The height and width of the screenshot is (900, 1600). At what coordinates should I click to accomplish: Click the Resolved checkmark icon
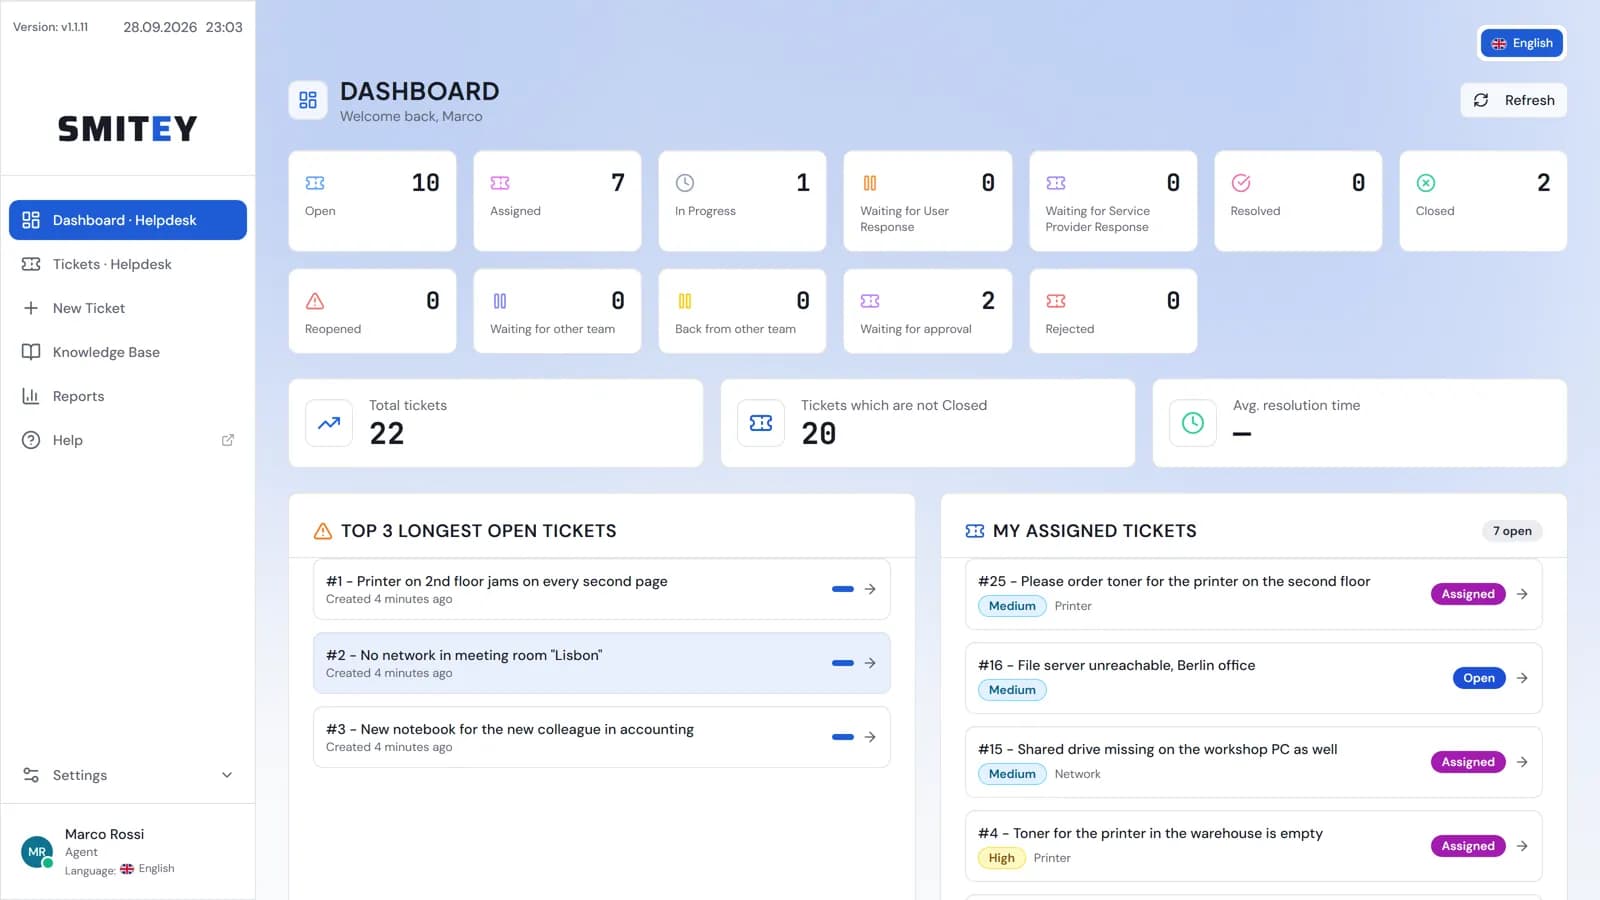pos(1241,183)
